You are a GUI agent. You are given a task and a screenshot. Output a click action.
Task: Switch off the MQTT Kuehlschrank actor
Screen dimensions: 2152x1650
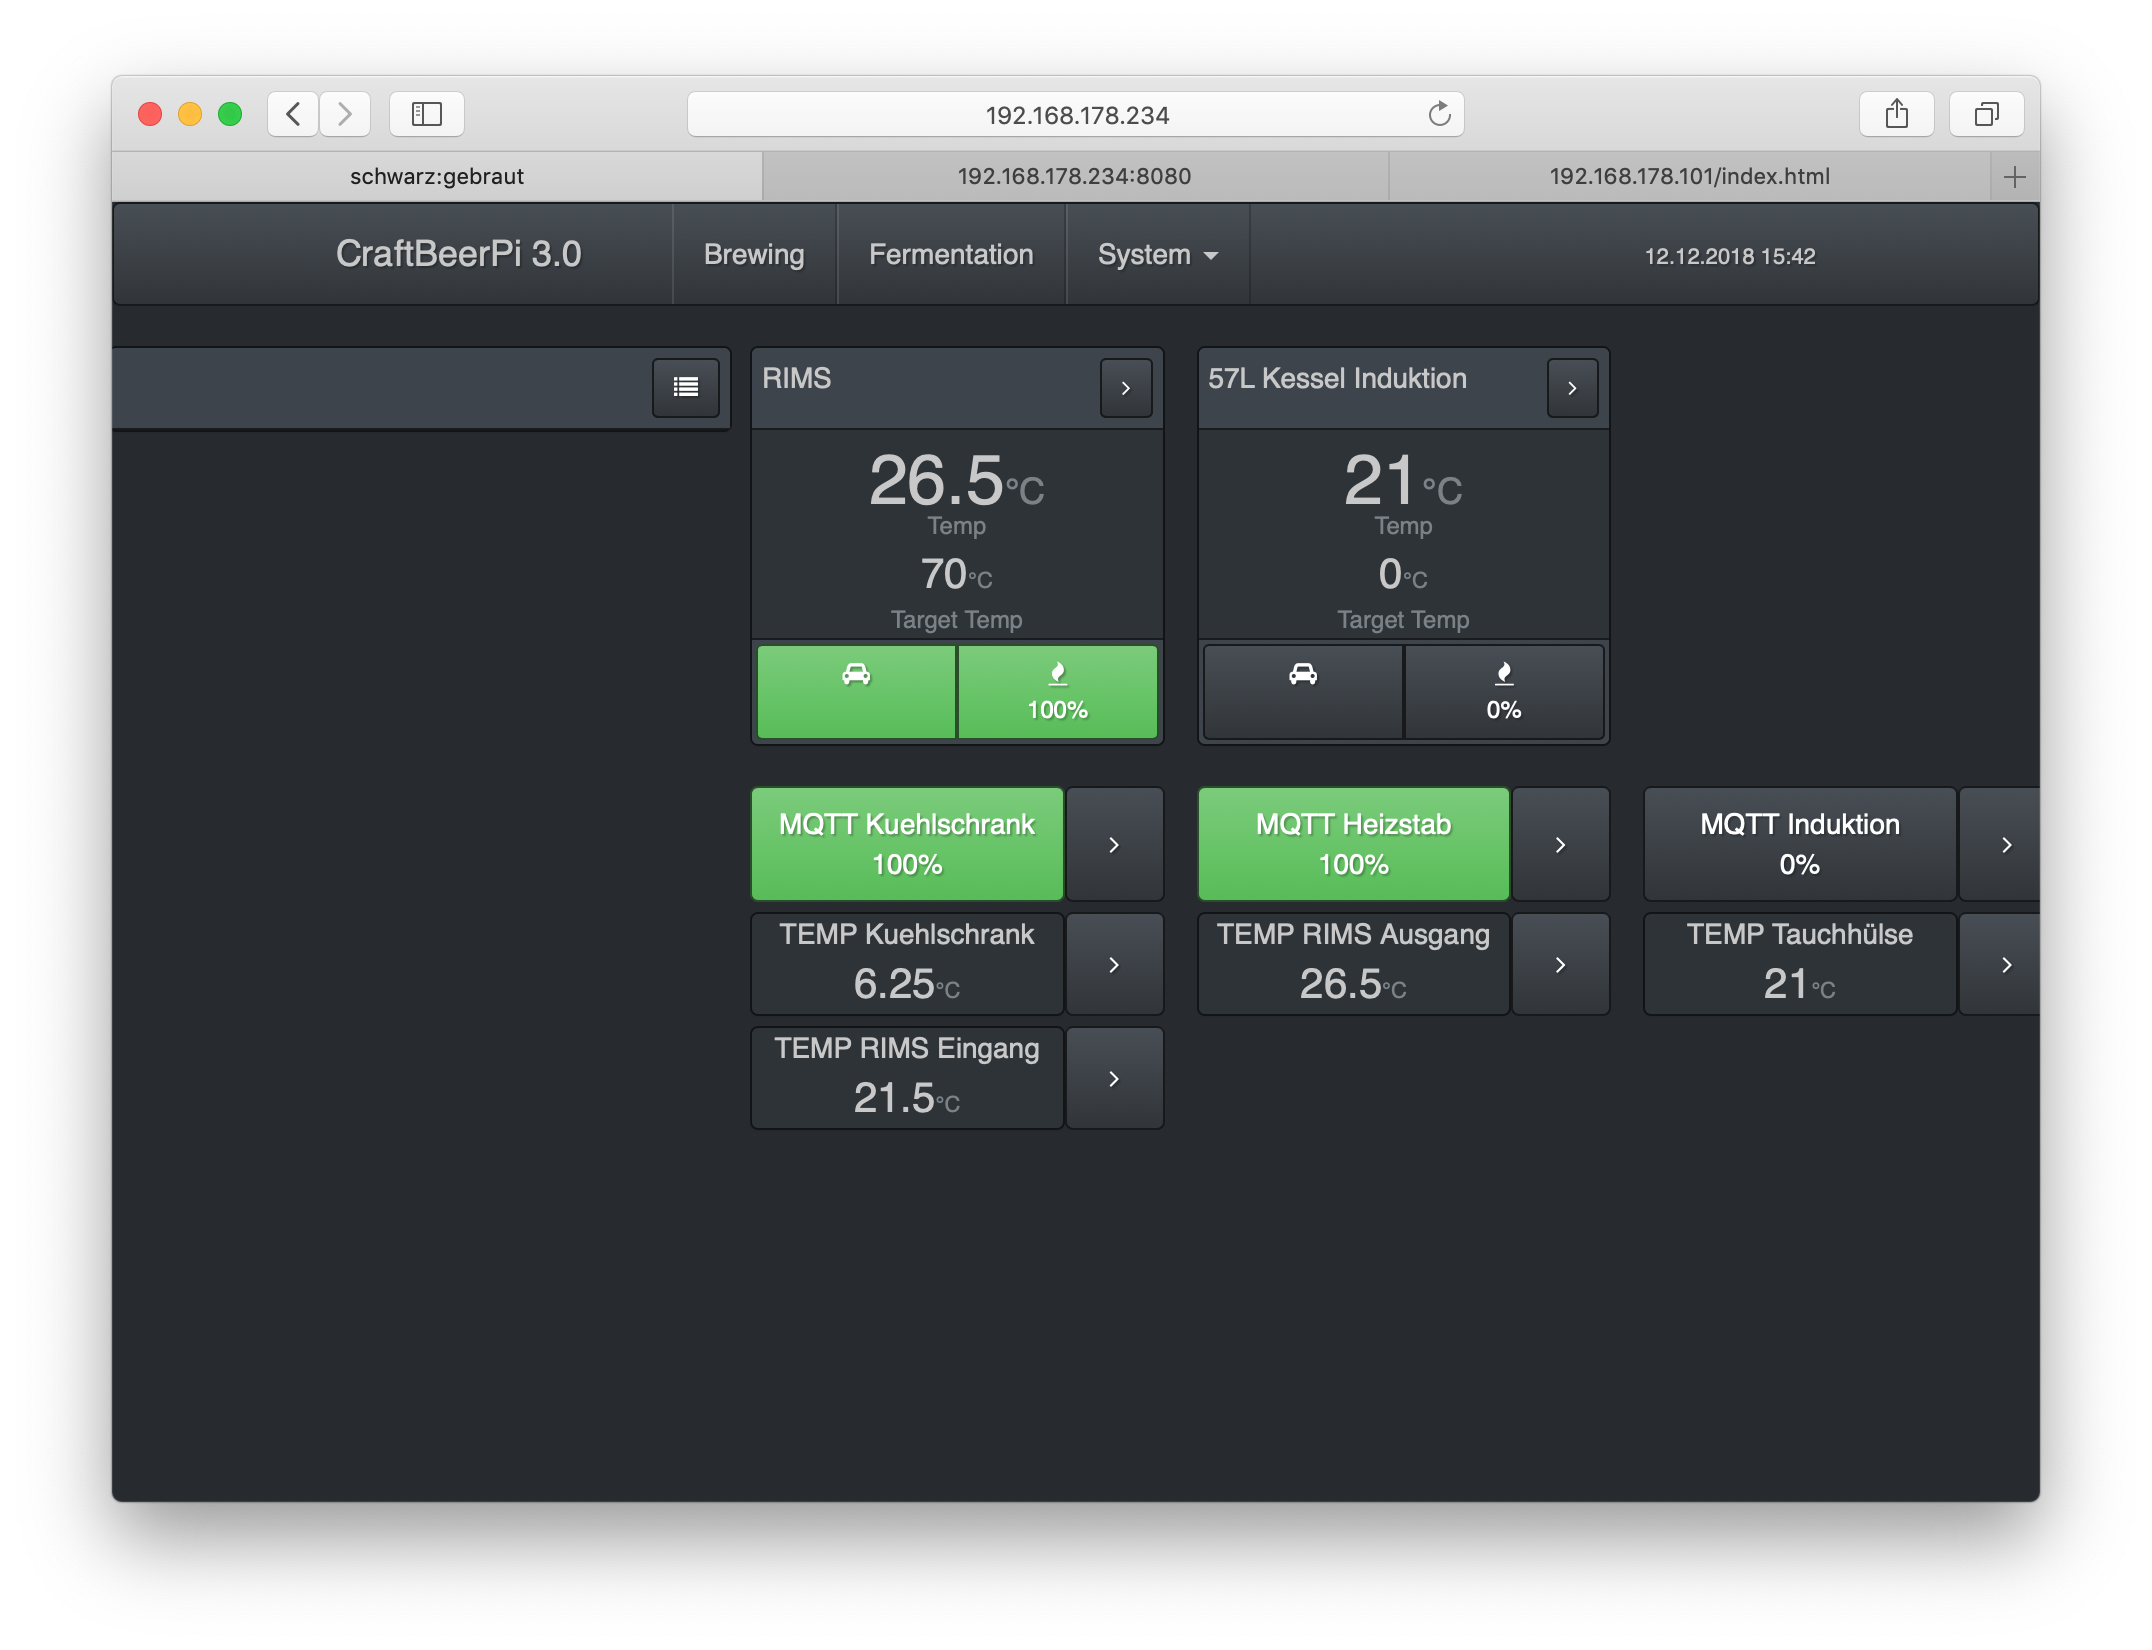point(906,844)
